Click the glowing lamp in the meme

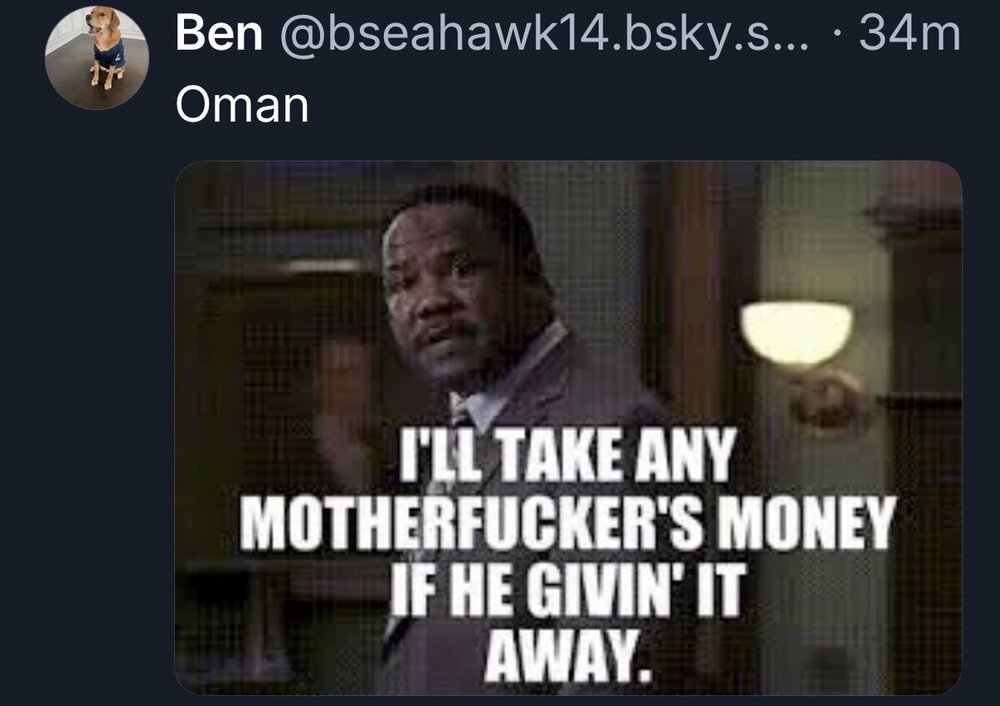click(x=796, y=333)
